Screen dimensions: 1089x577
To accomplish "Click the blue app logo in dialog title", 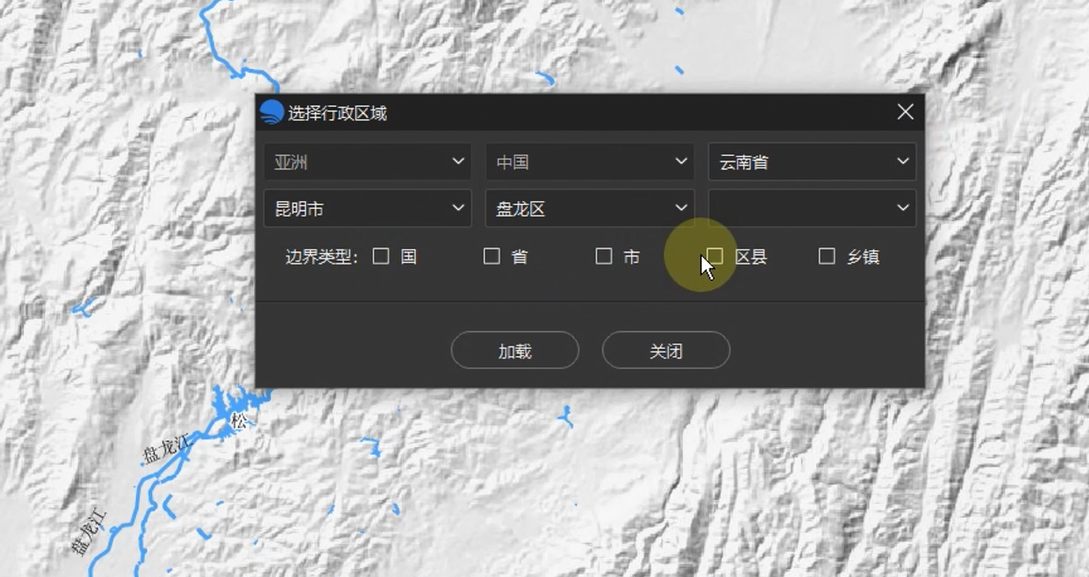I will click(272, 112).
